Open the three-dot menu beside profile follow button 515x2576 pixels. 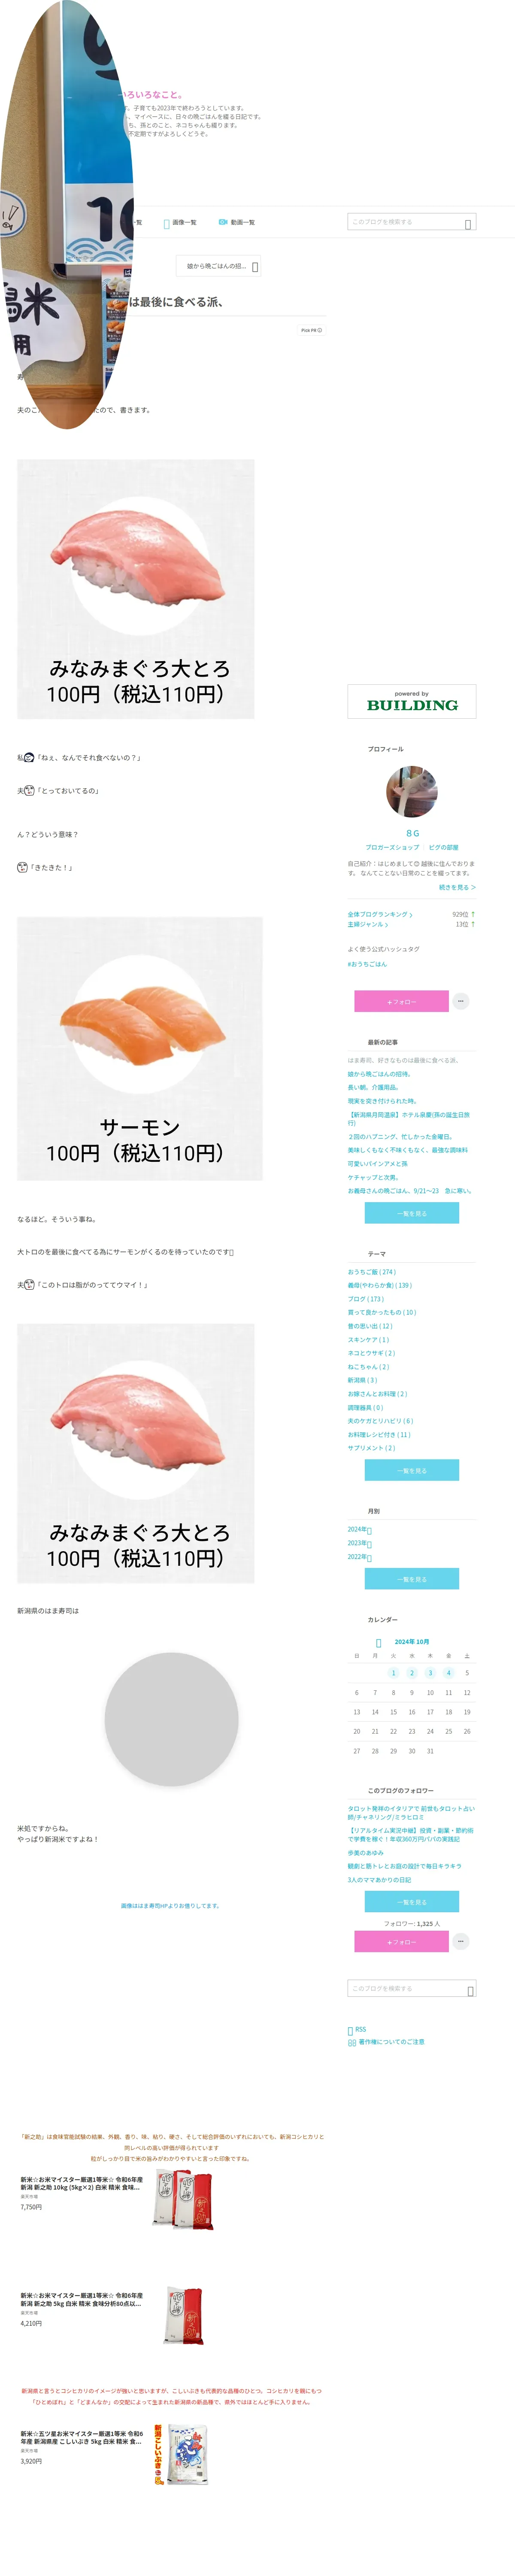461,1001
